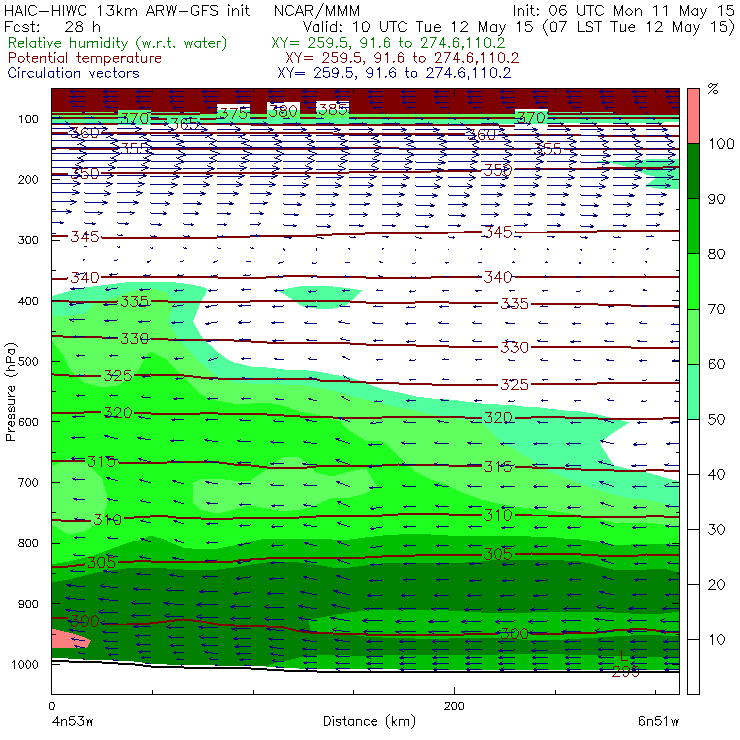Click the green 'Relative humidity (w.r.t. water)' legend

[x=117, y=43]
